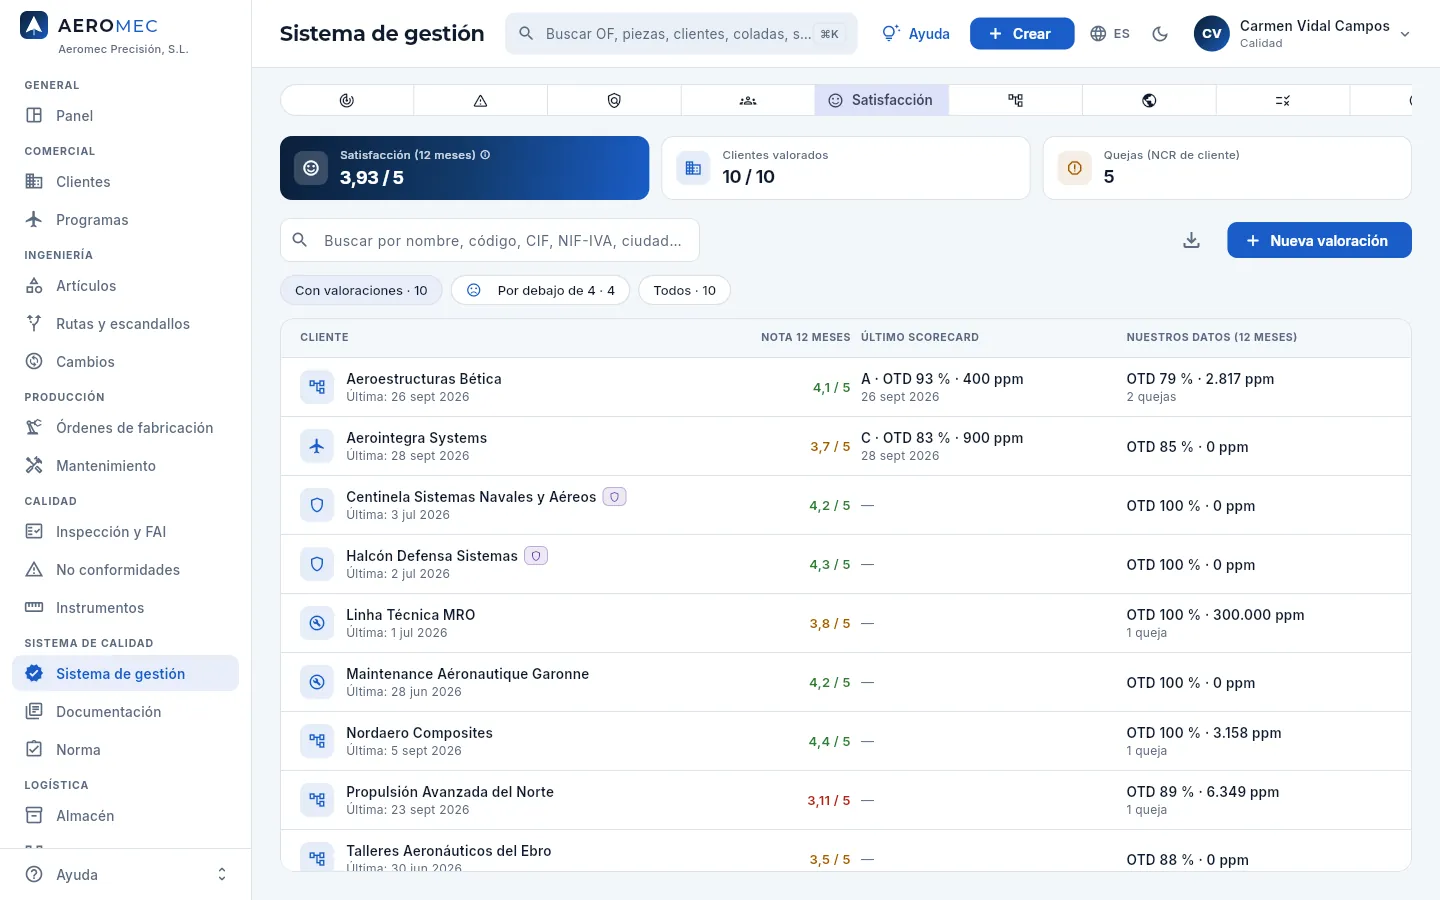Select the Satisfacción tab
This screenshot has width=1440, height=900.
[881, 100]
